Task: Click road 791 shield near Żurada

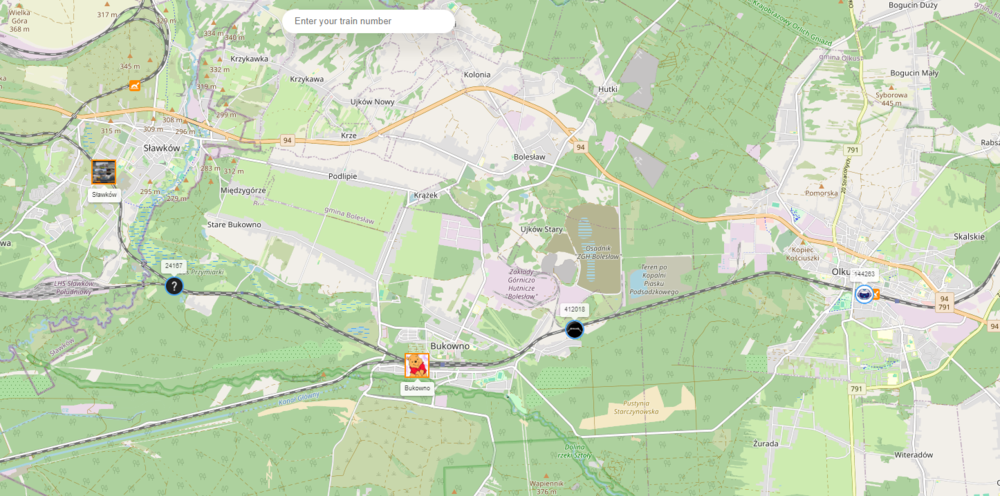Action: click(x=856, y=388)
